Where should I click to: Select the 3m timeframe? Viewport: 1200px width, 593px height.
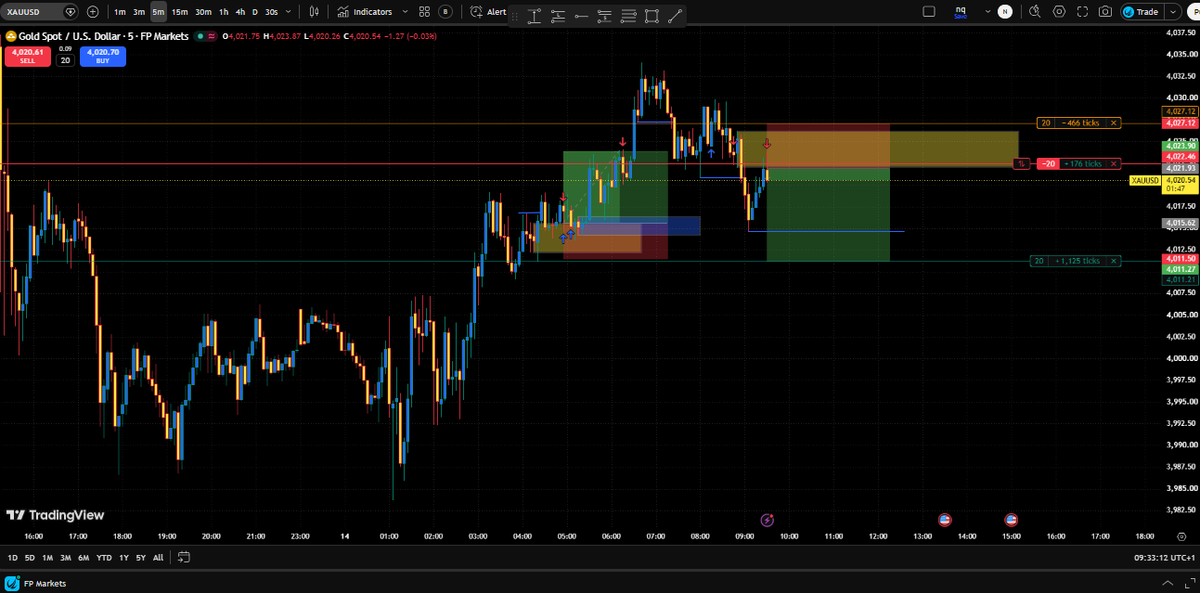tap(139, 12)
